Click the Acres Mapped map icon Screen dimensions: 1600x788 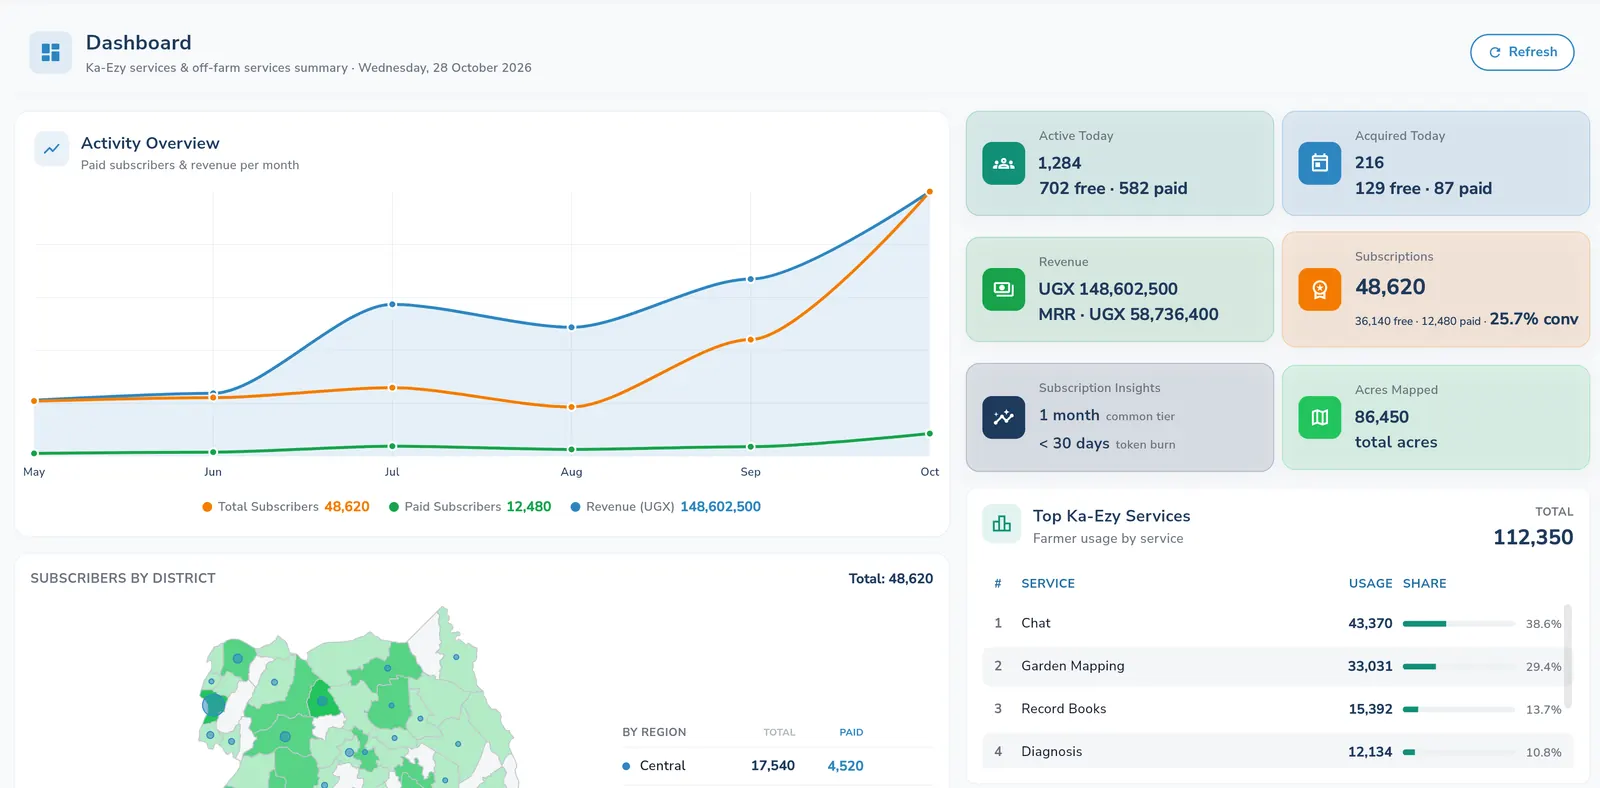pos(1319,417)
